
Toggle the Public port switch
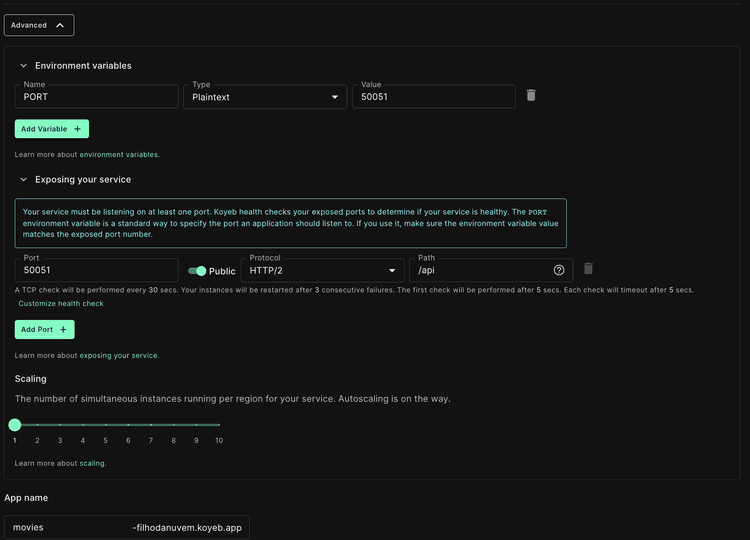point(198,271)
